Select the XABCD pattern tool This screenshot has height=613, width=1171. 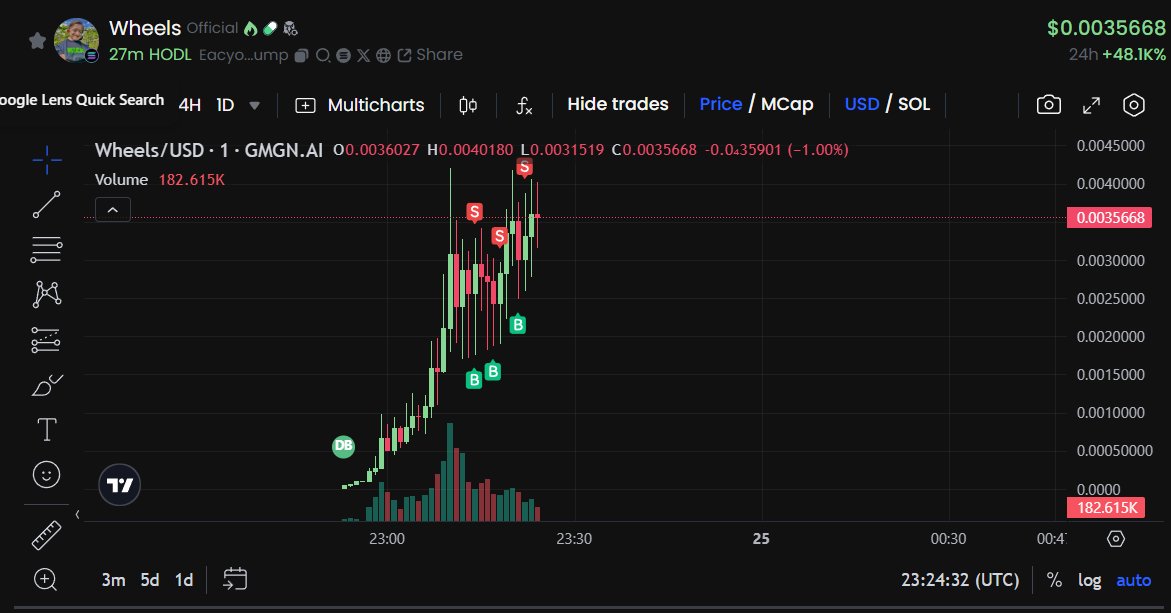[x=46, y=294]
